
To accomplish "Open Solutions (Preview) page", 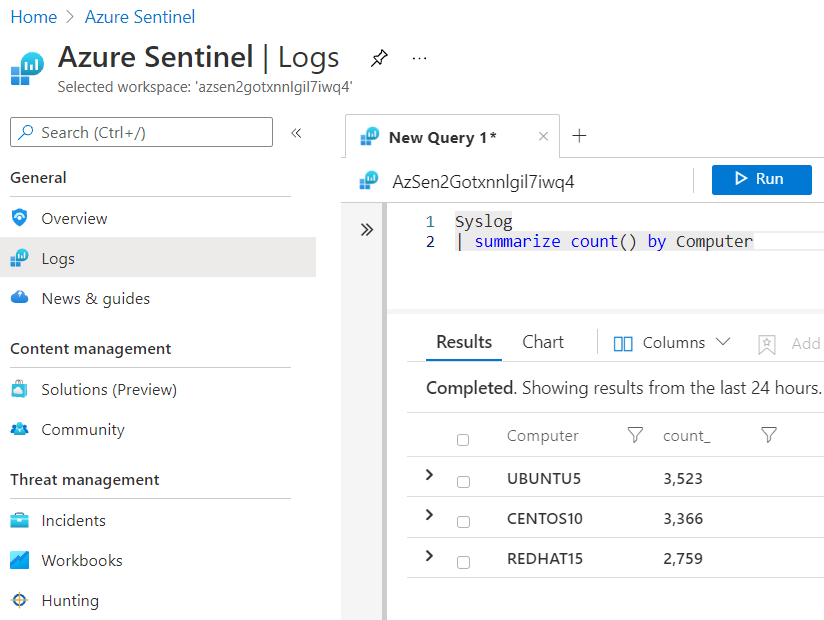I will click(x=158, y=389).
